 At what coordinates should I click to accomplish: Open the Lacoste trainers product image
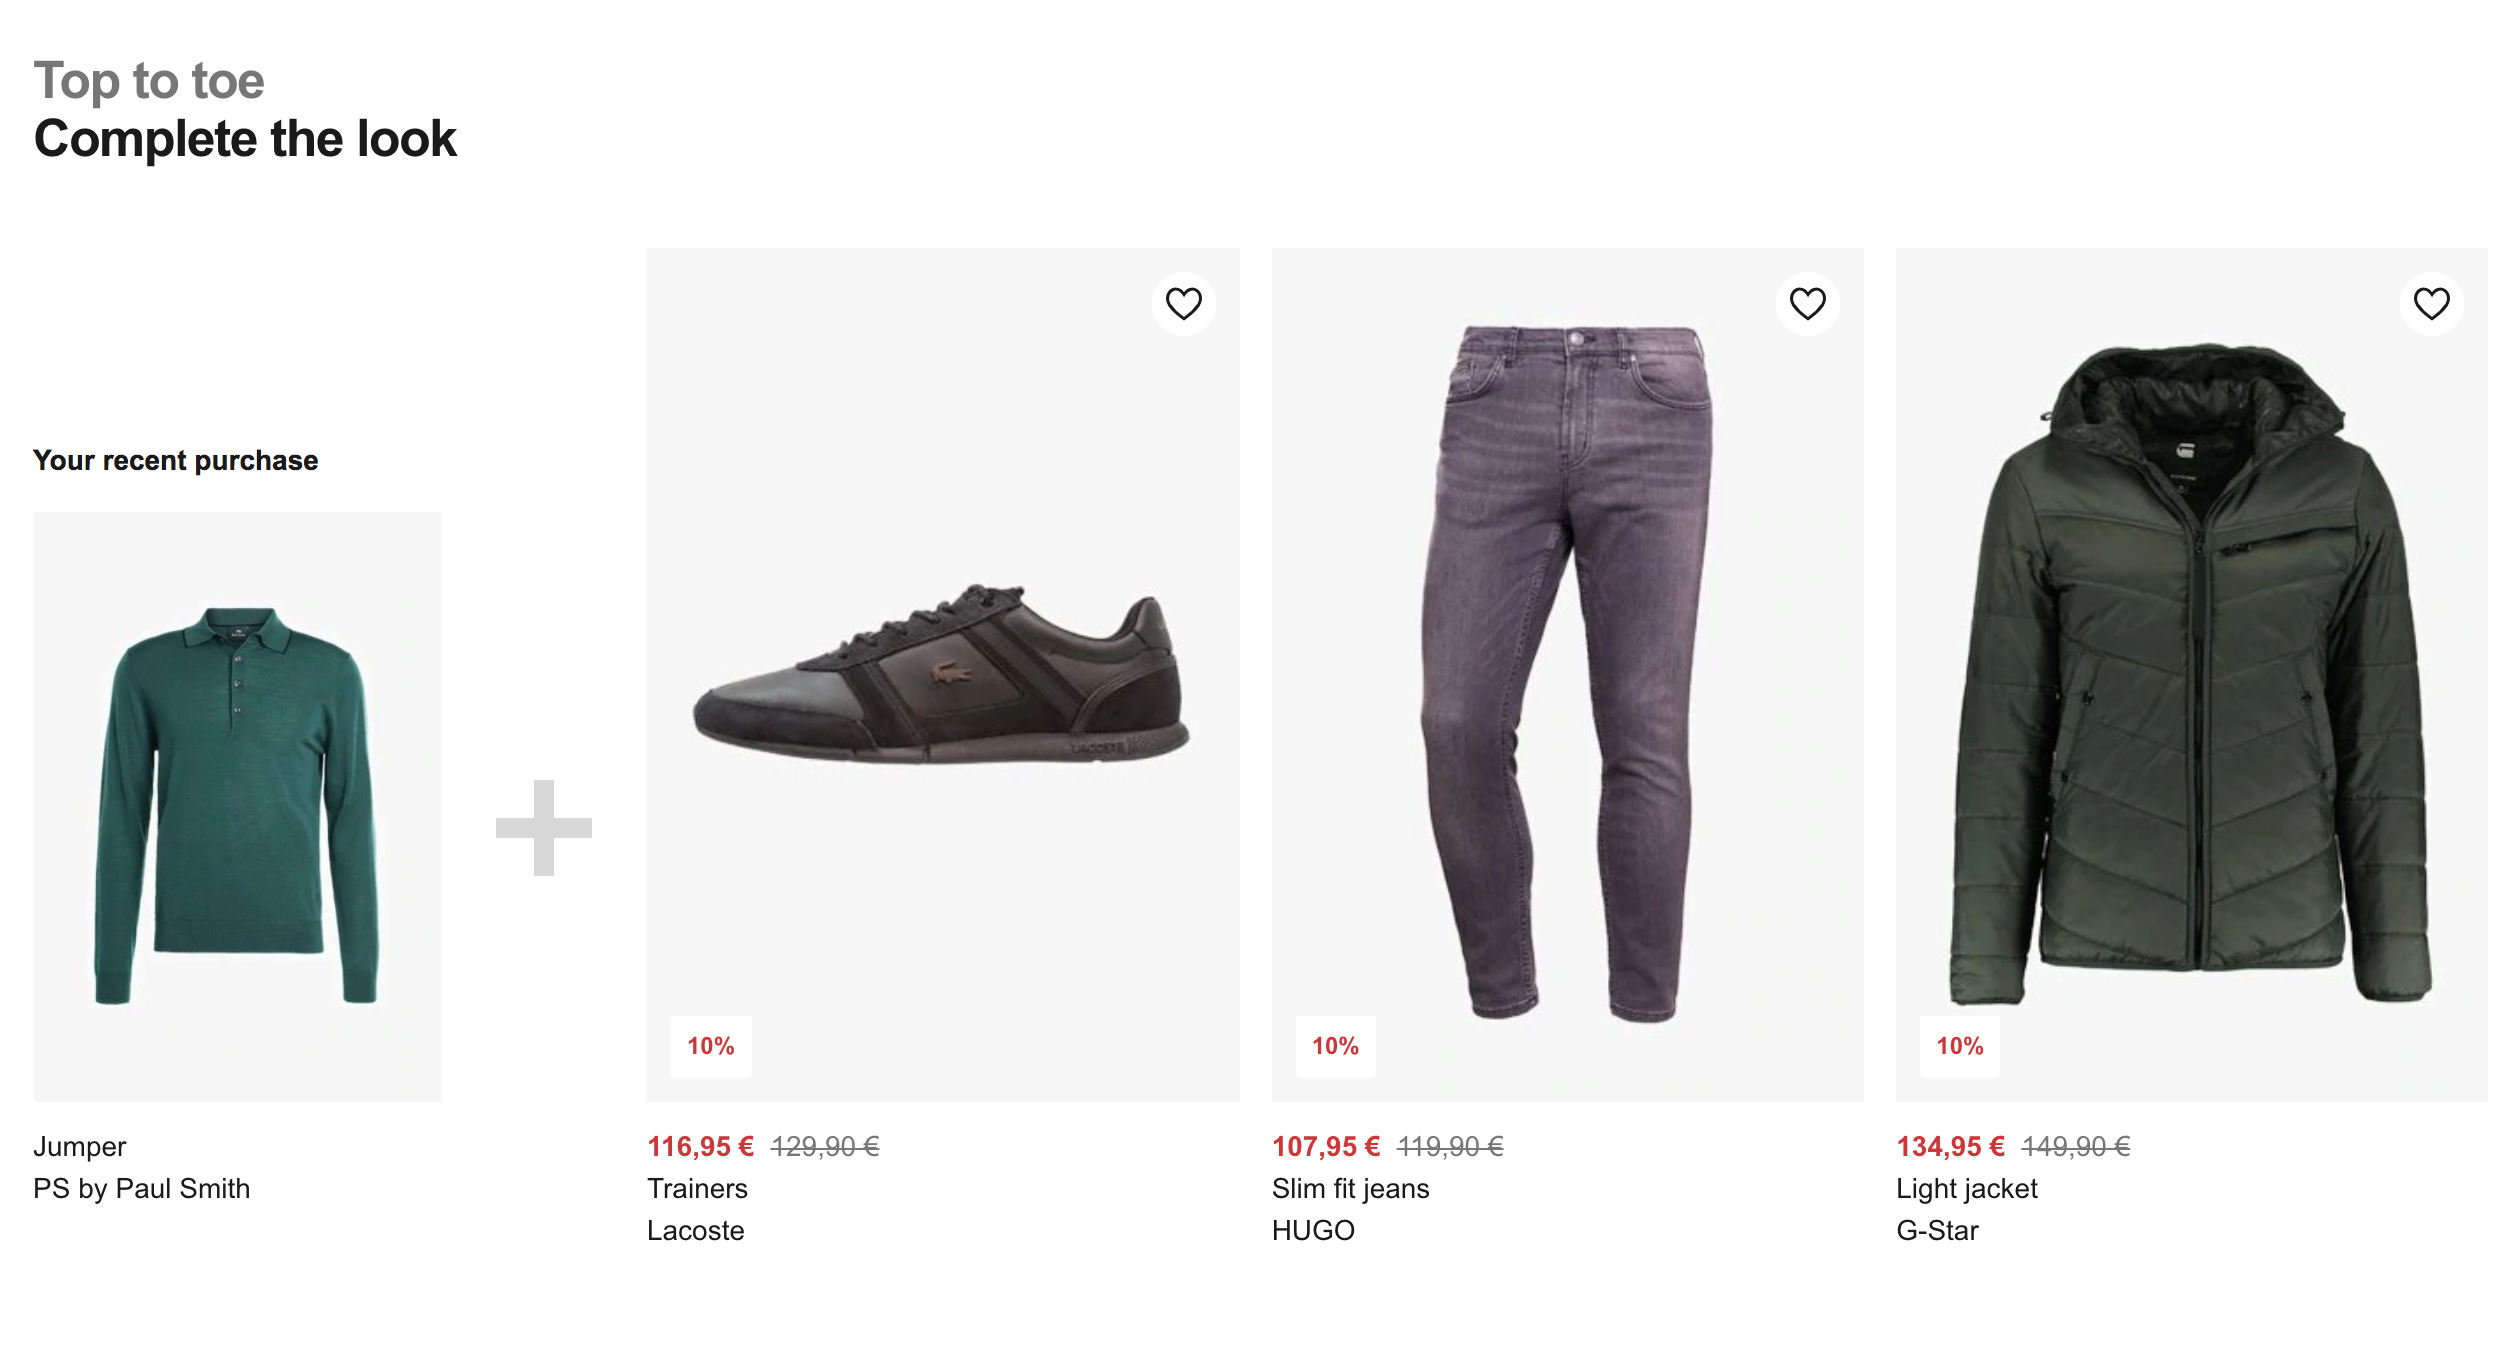coord(942,674)
